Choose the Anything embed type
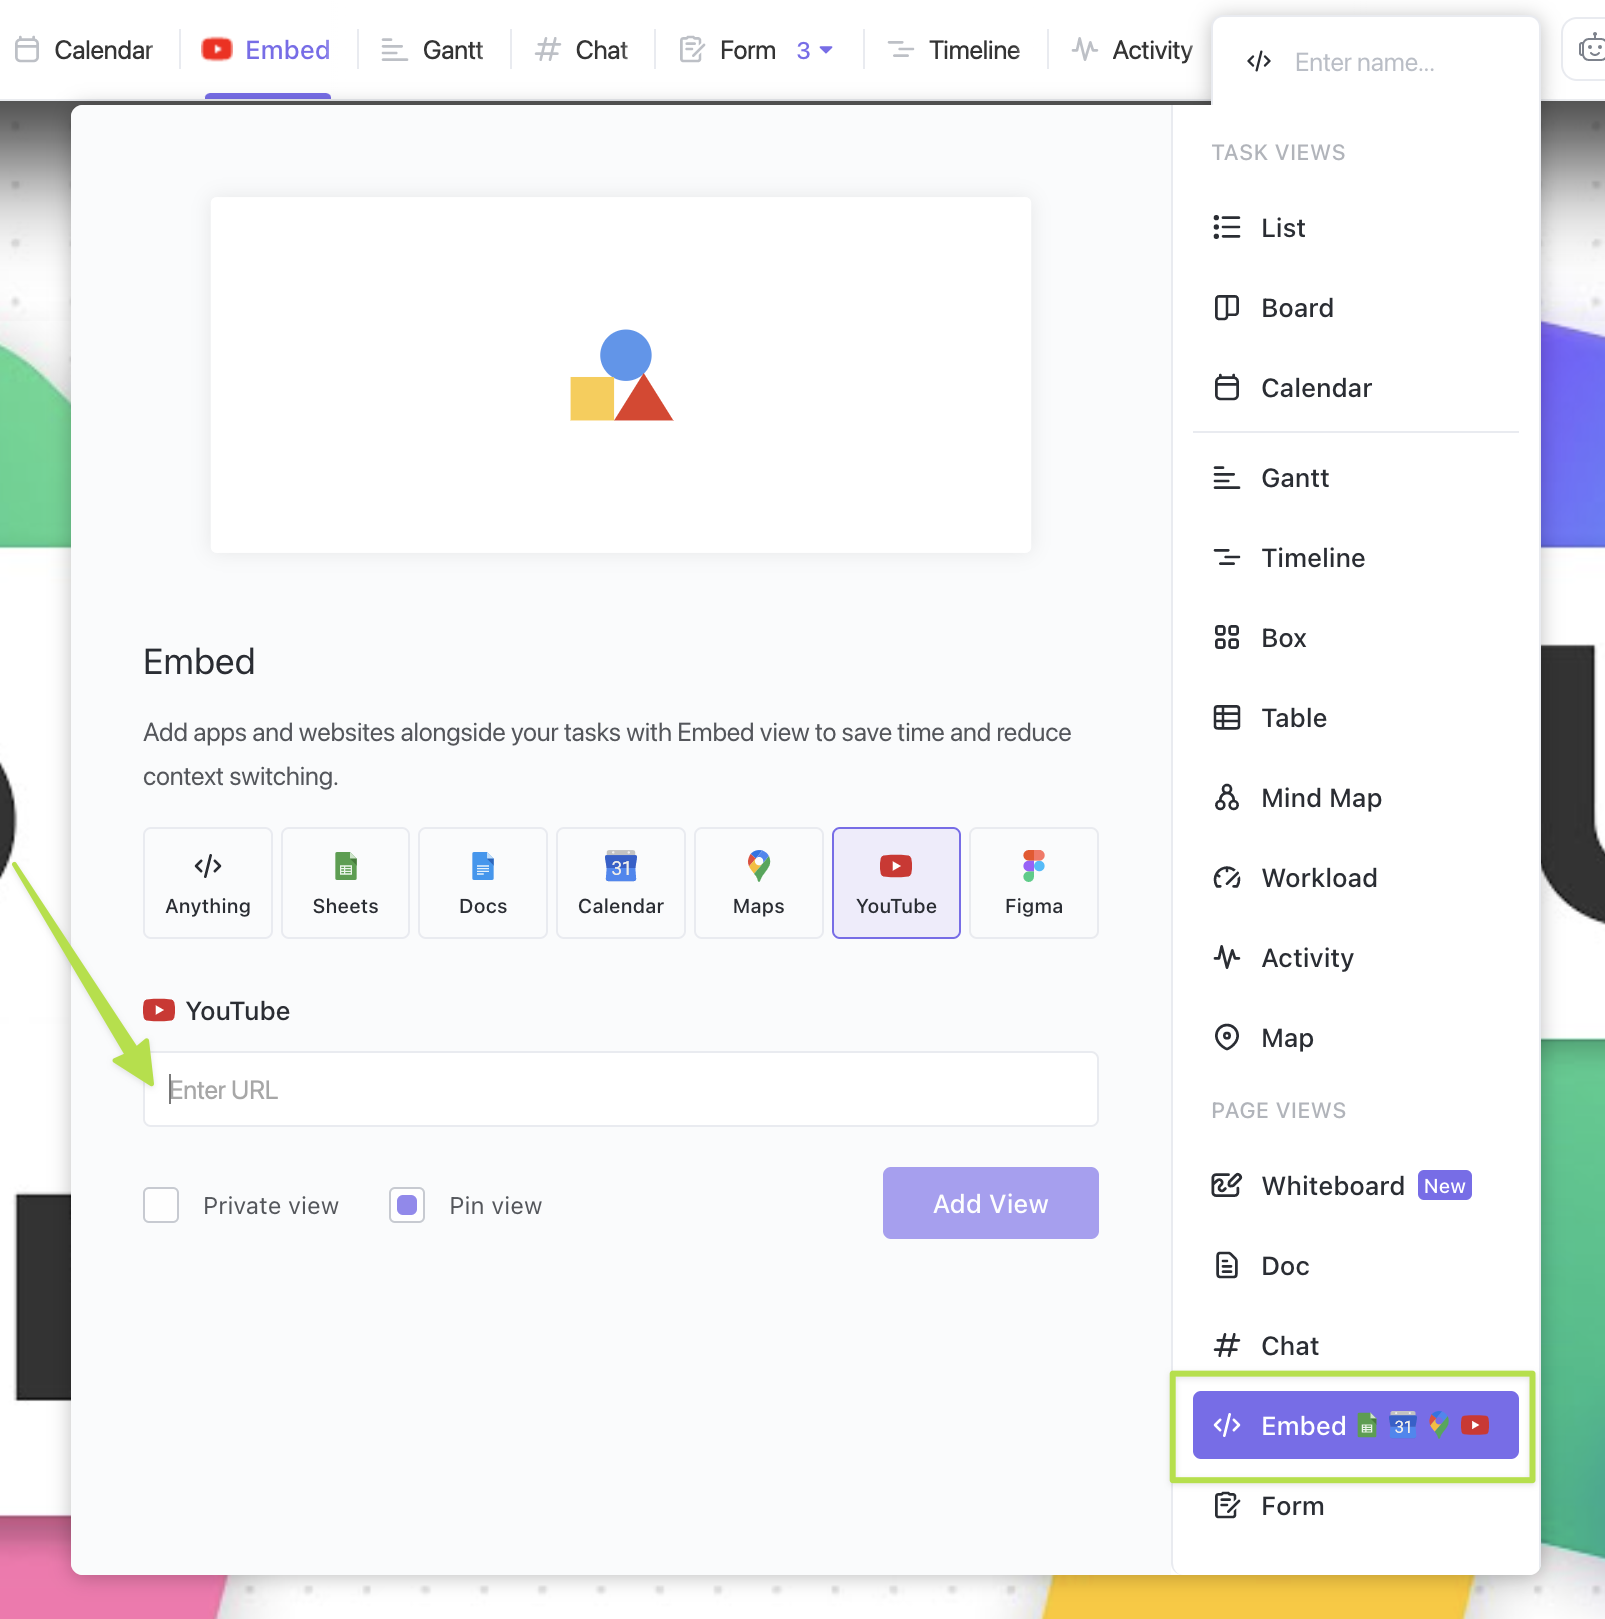The height and width of the screenshot is (1619, 1605). pos(207,882)
